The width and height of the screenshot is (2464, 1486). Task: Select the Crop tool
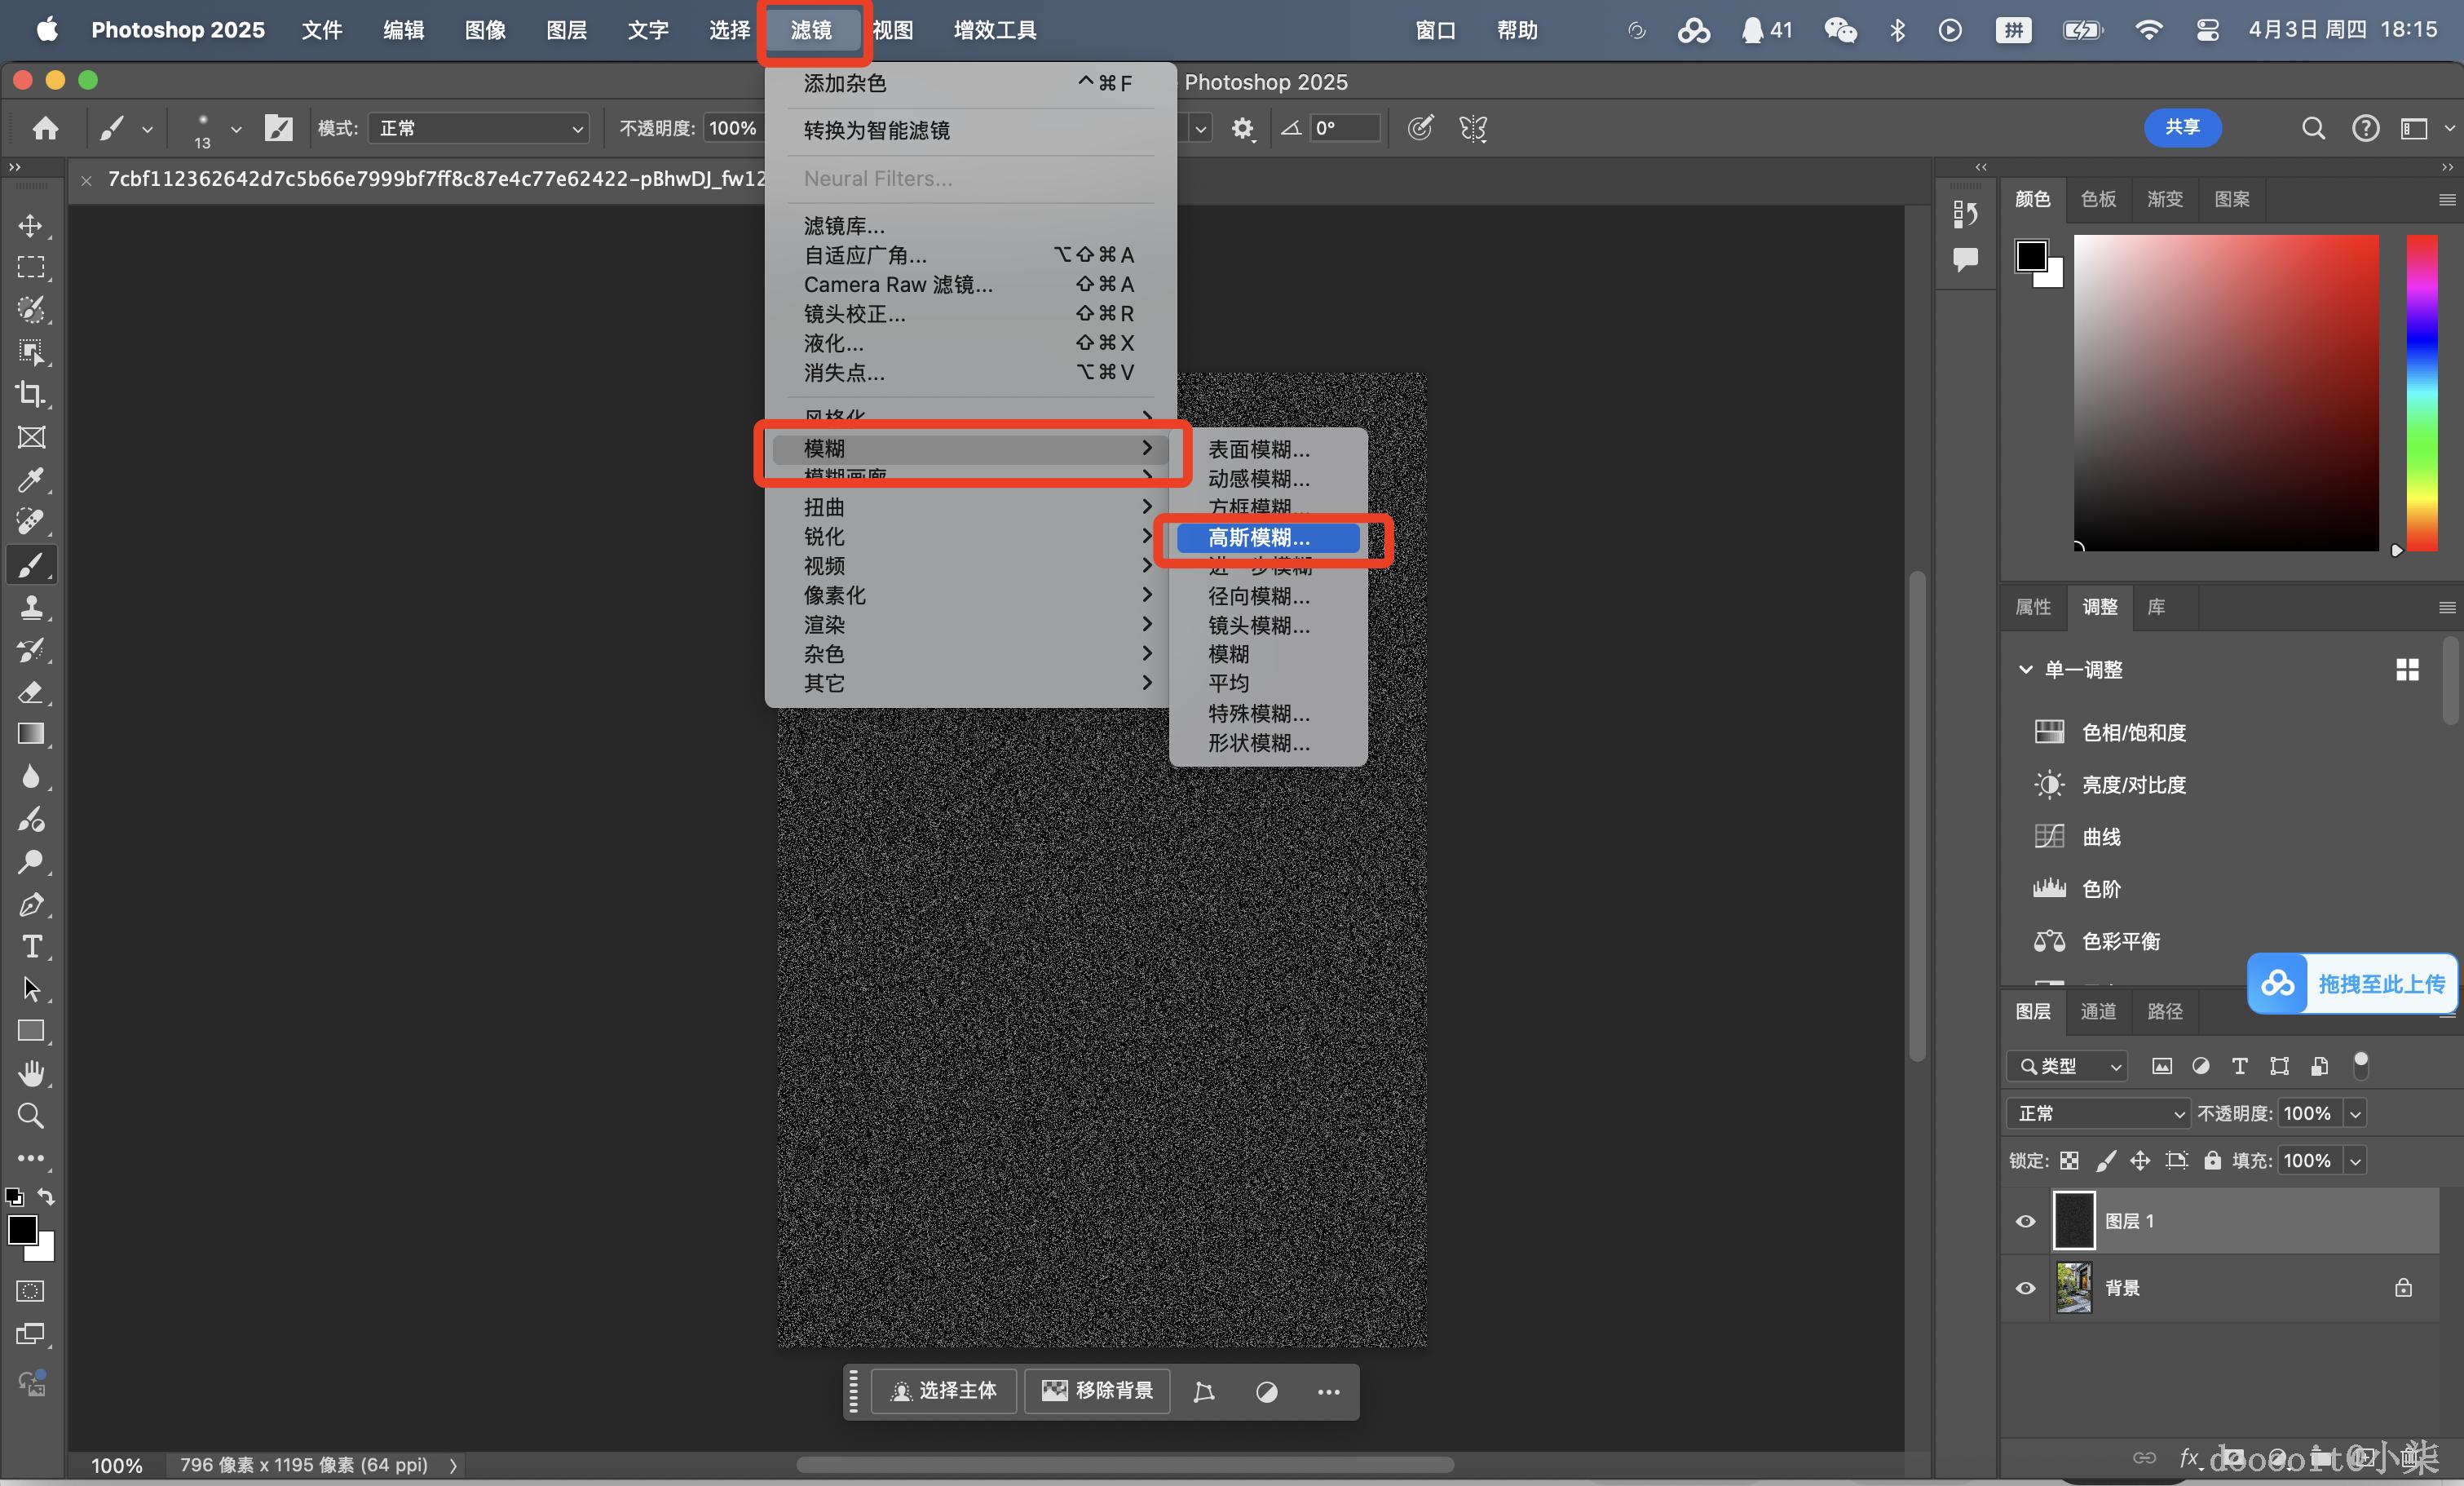pos(31,394)
